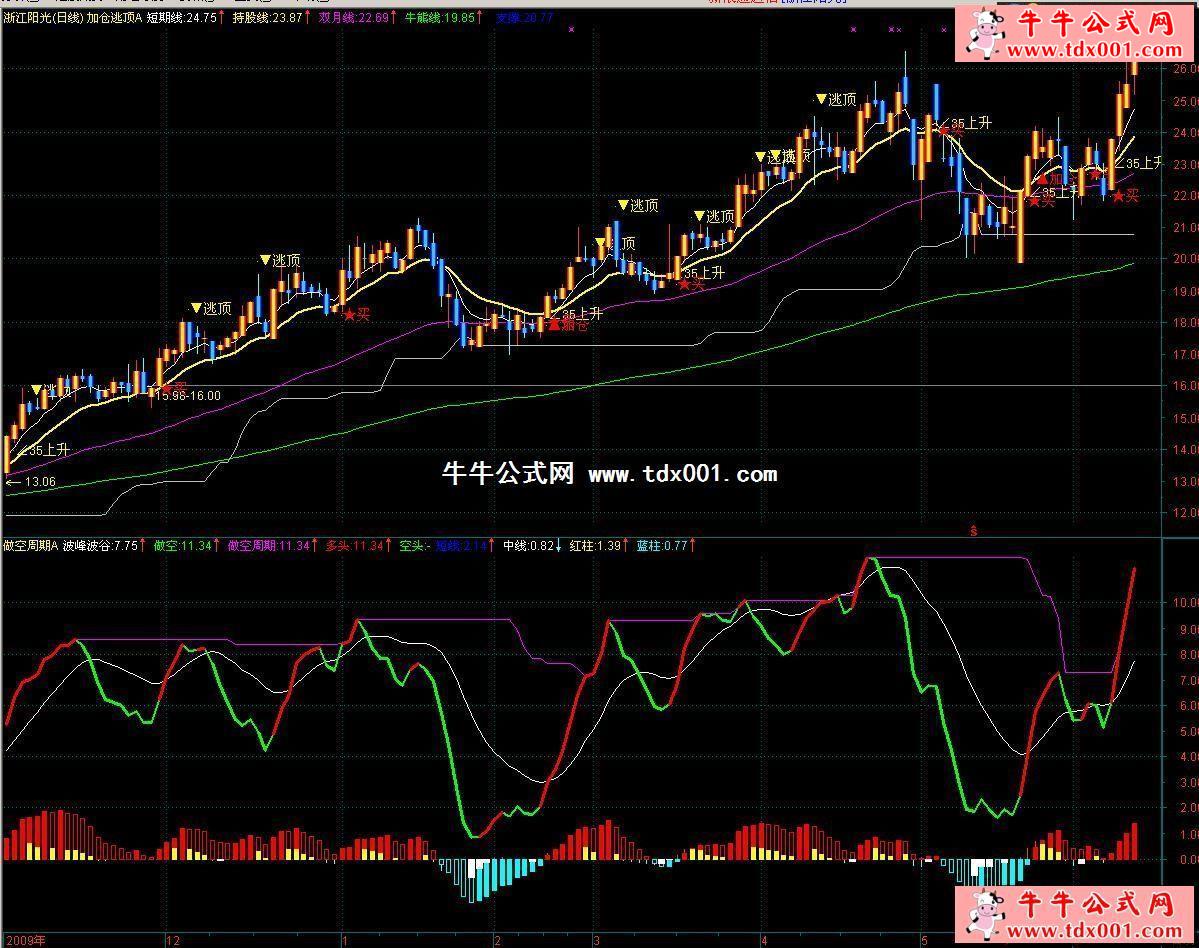
Task: Select month 12 on the time axis
Action: pos(171,940)
